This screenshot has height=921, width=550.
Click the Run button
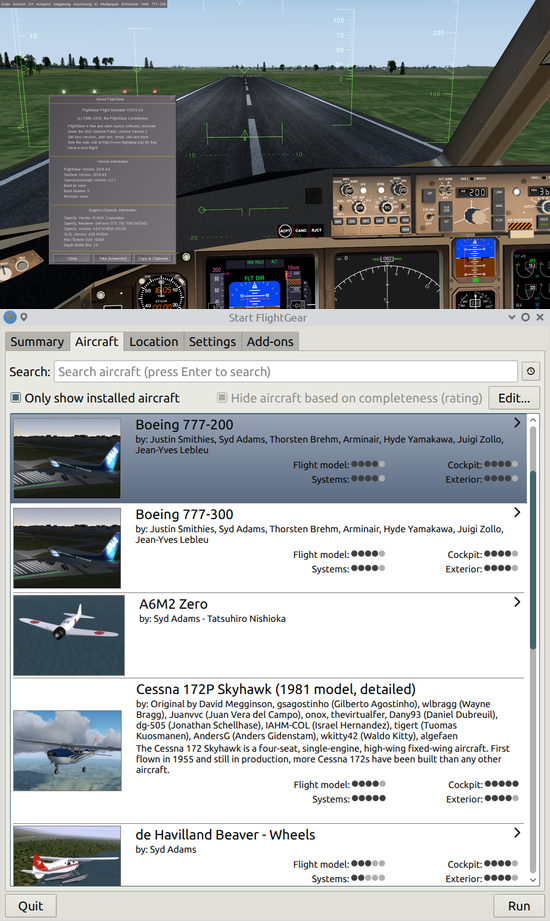tap(519, 906)
